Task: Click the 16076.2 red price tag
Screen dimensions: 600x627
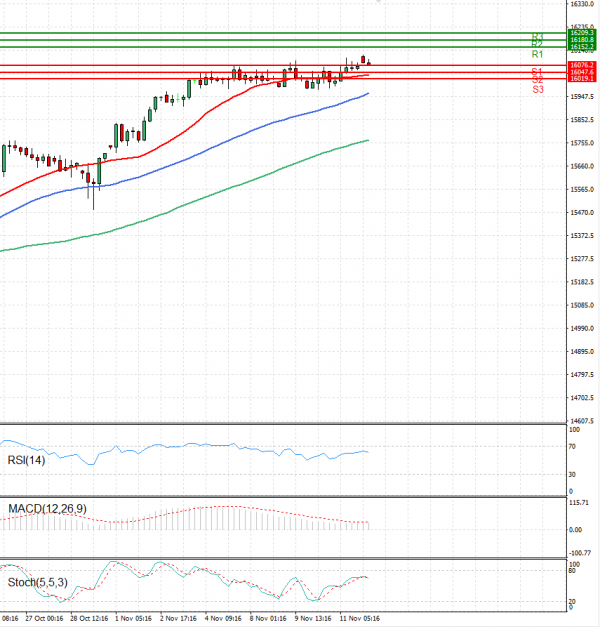Action: point(582,65)
